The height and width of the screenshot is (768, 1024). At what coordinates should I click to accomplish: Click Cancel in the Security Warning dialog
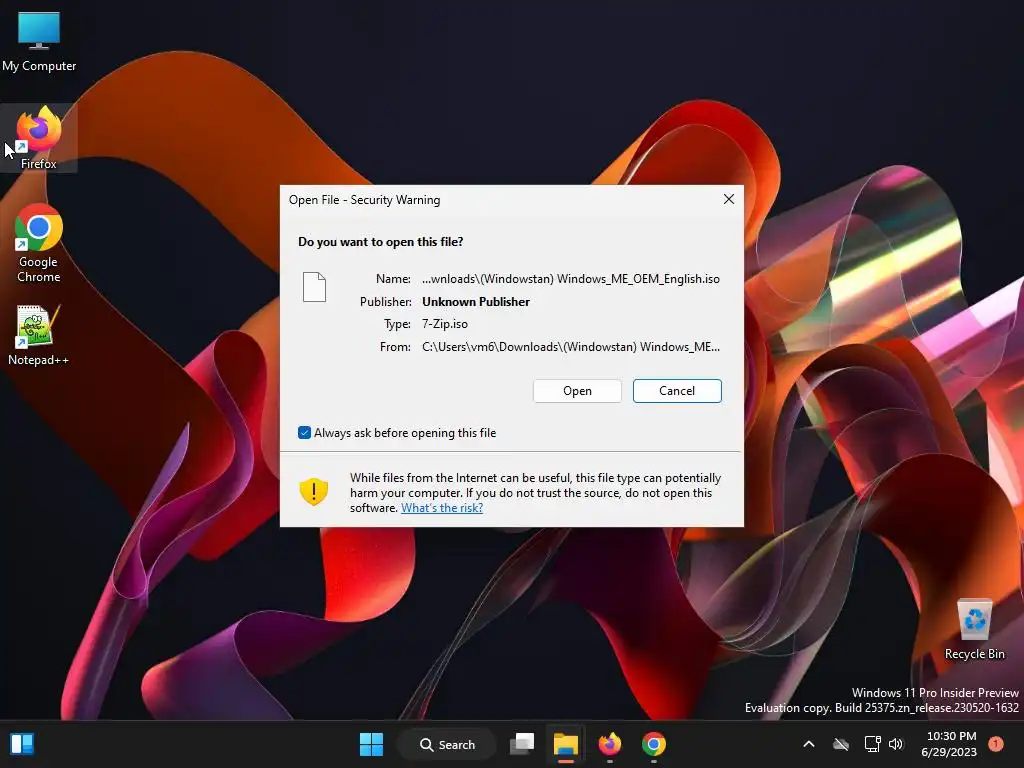[x=677, y=391]
